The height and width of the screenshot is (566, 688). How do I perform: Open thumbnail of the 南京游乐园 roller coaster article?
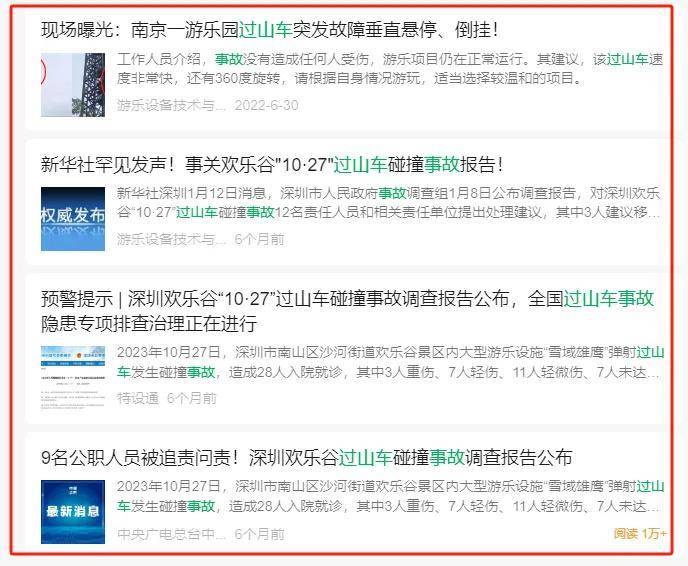(73, 85)
